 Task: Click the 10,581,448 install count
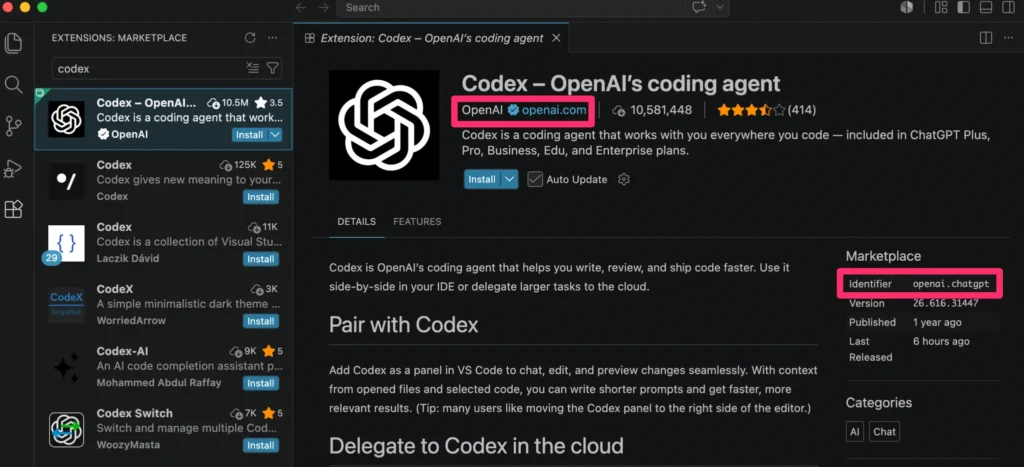[x=660, y=110]
